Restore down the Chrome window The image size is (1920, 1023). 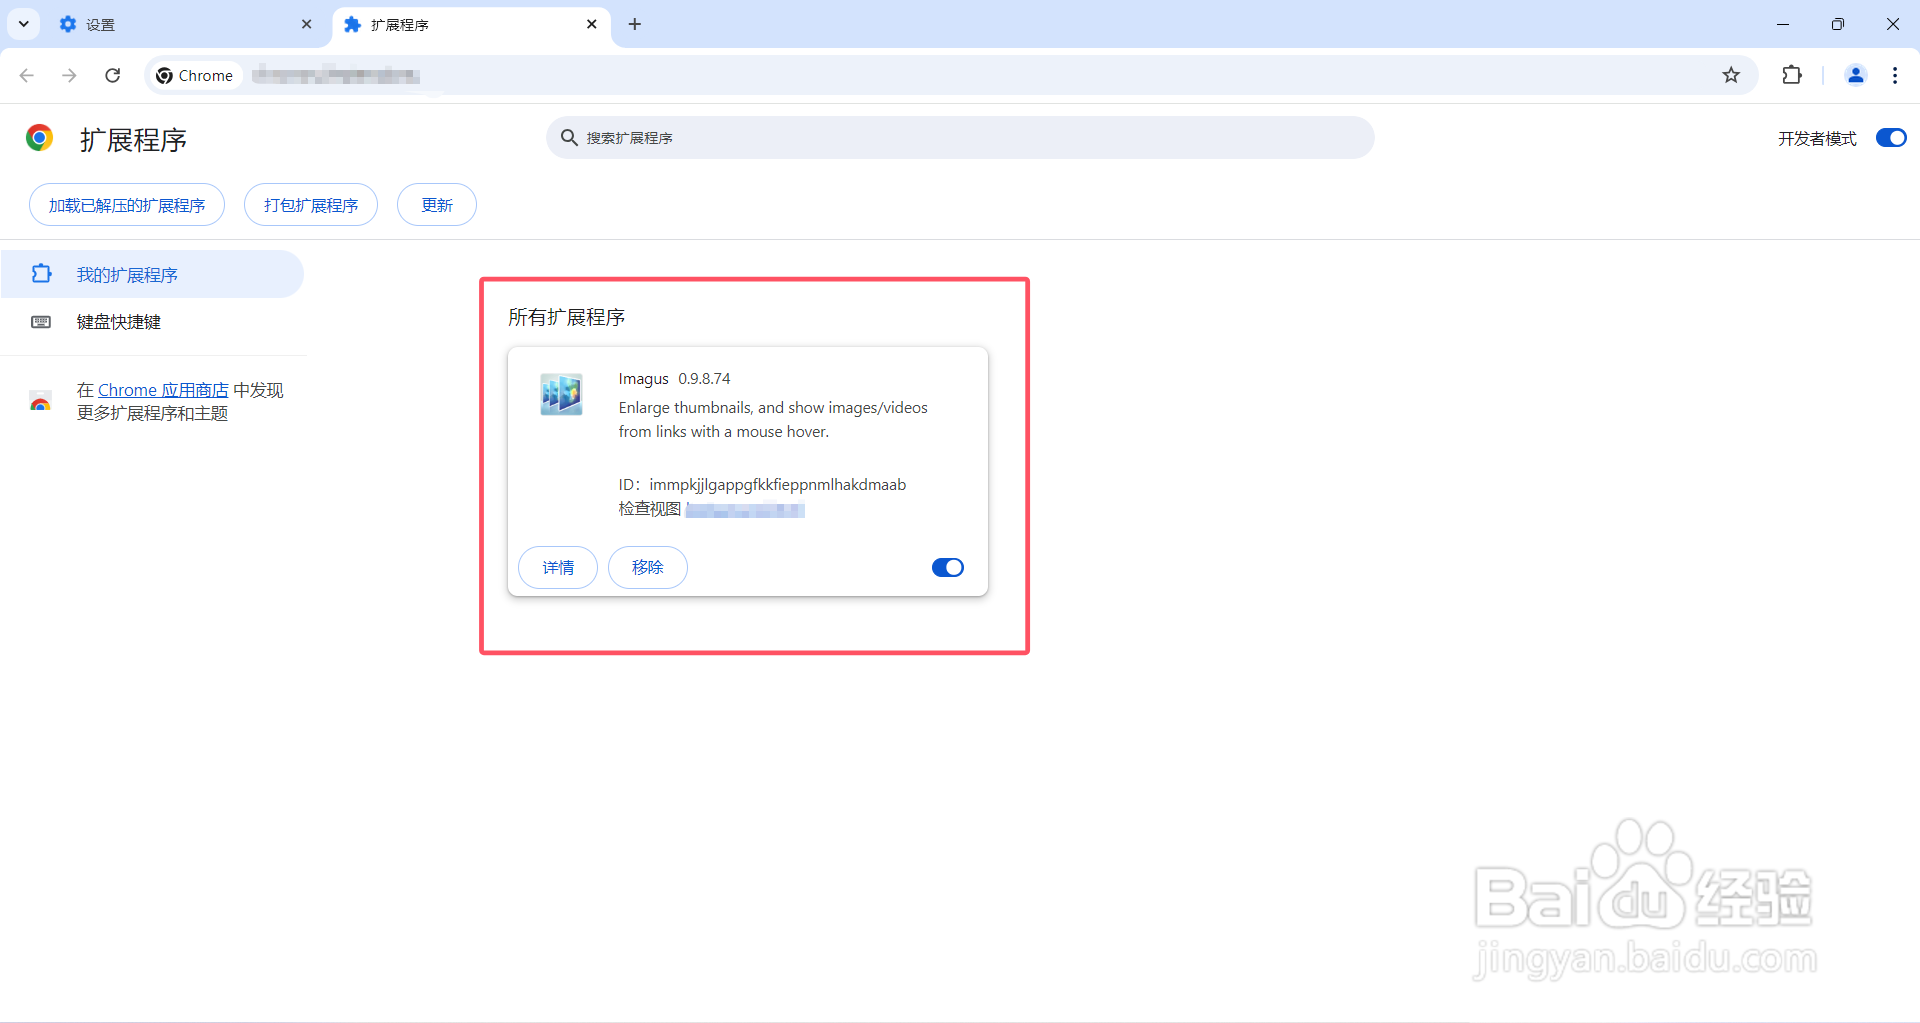click(1838, 24)
